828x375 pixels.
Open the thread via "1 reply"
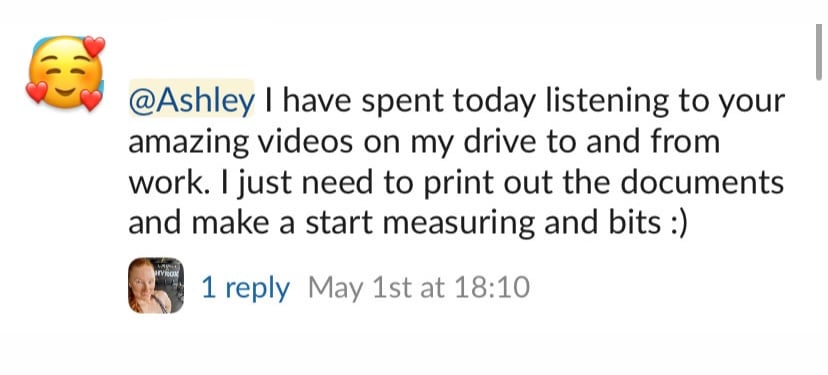point(246,288)
